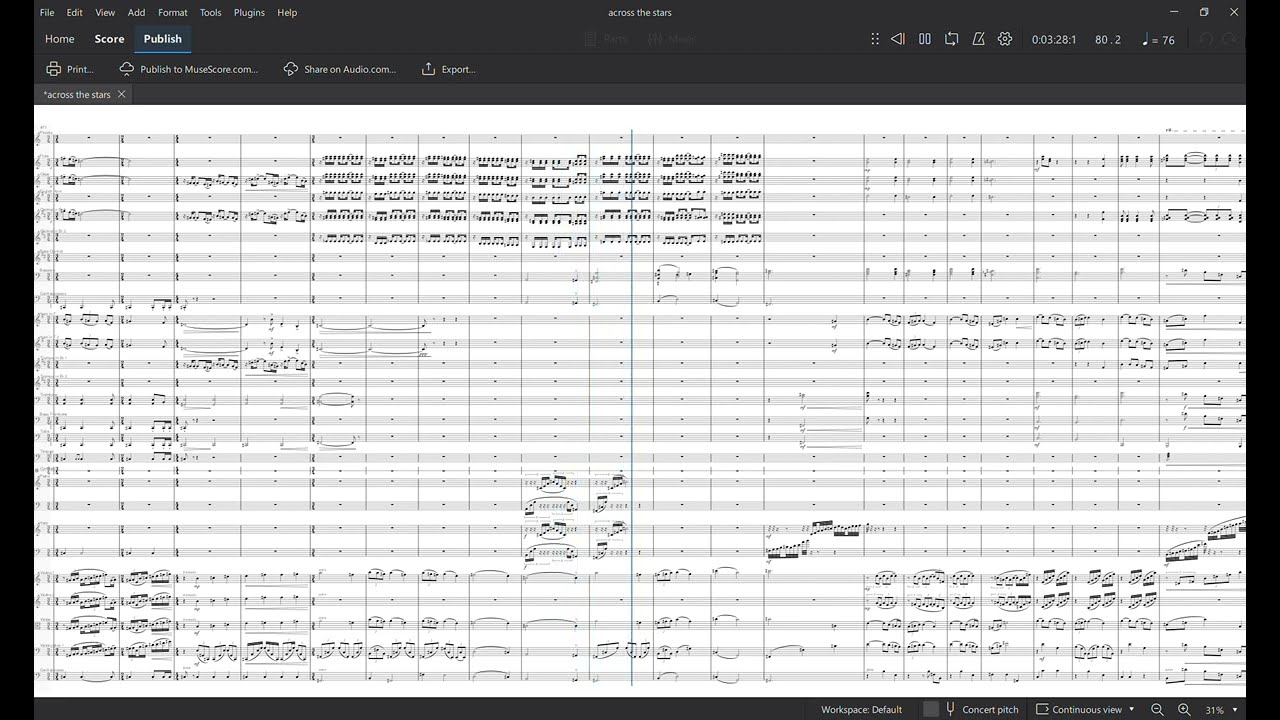Open the Tools menu
1280x720 pixels.
[x=210, y=12]
